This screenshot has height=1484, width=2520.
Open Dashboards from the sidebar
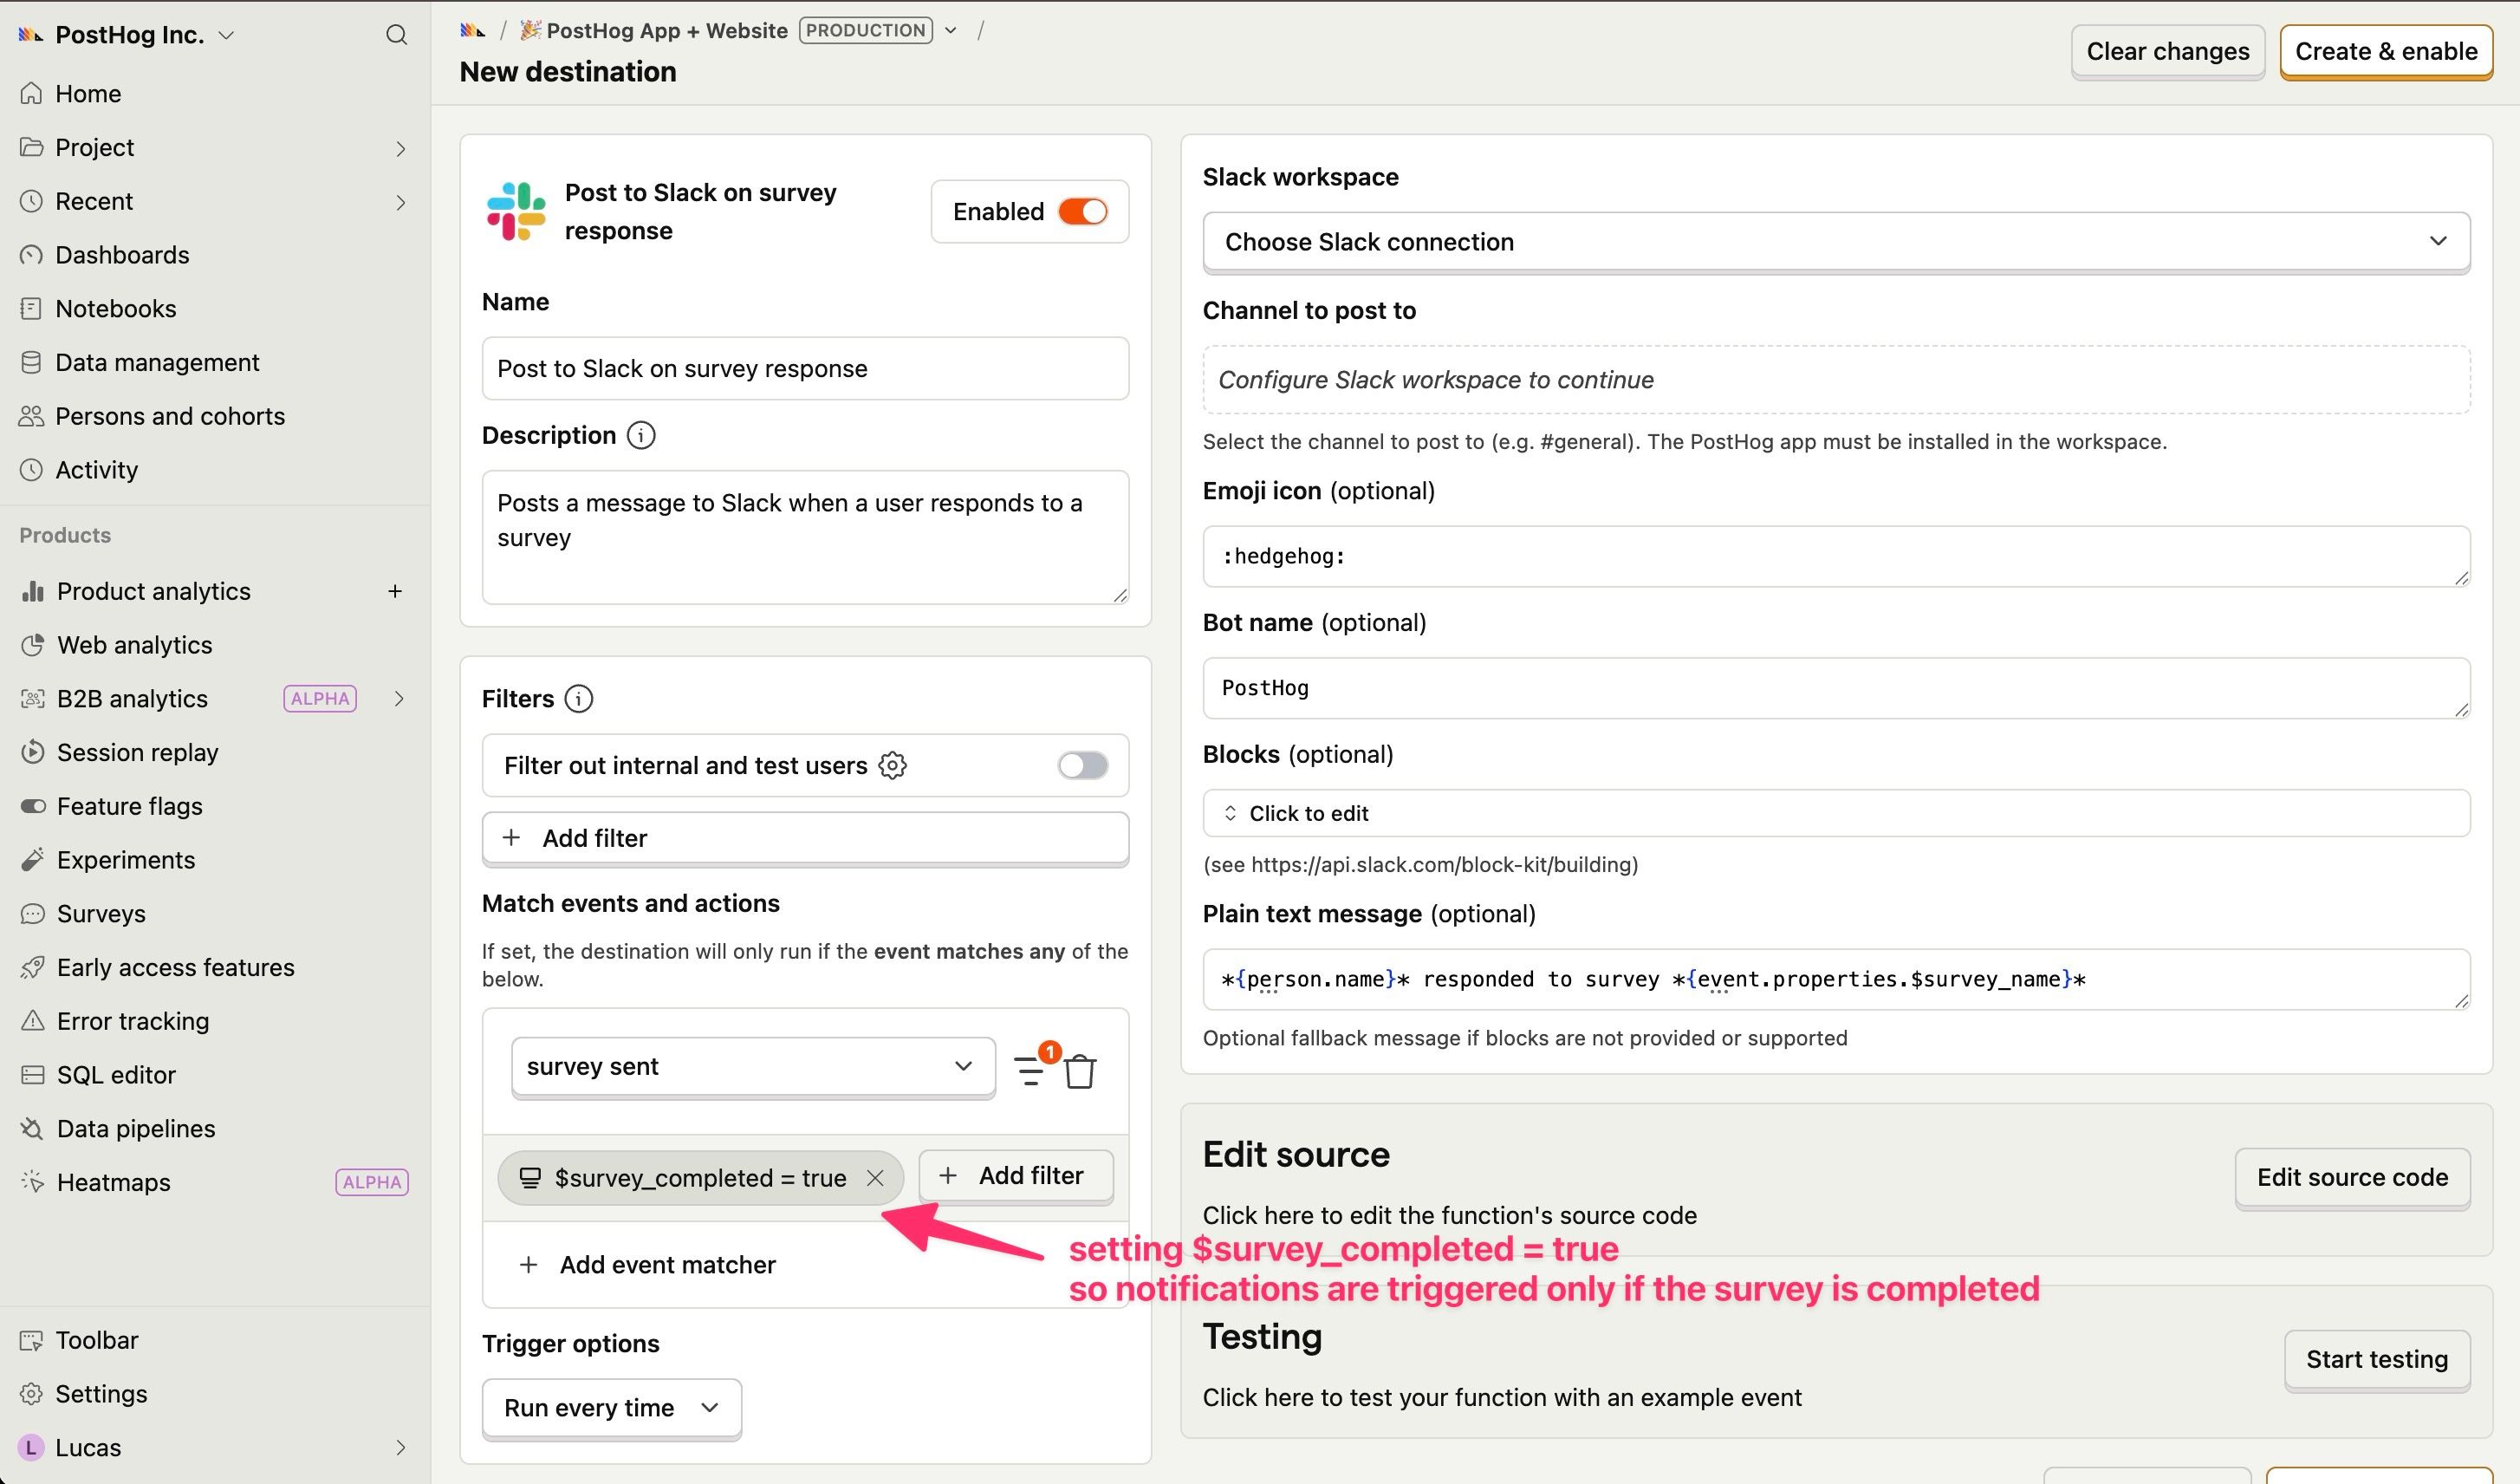tap(122, 255)
